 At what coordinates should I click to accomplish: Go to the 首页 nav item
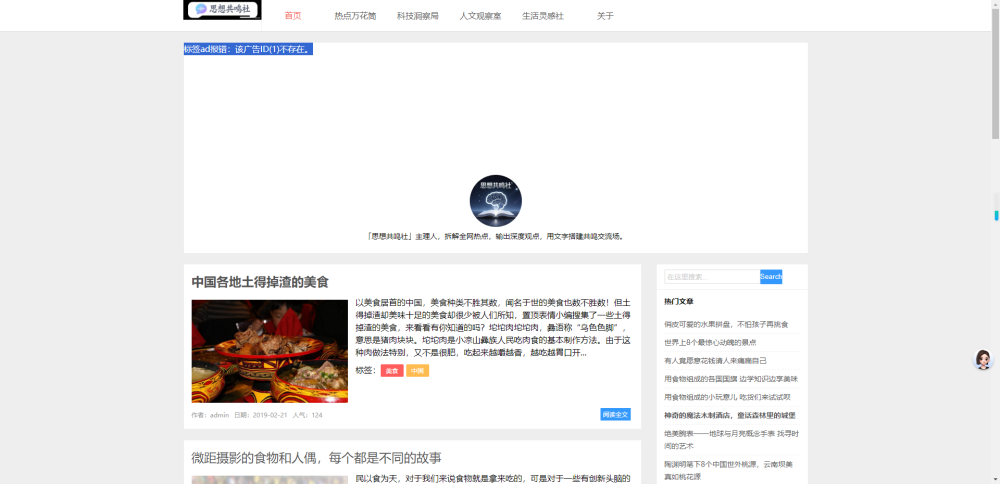pos(293,16)
